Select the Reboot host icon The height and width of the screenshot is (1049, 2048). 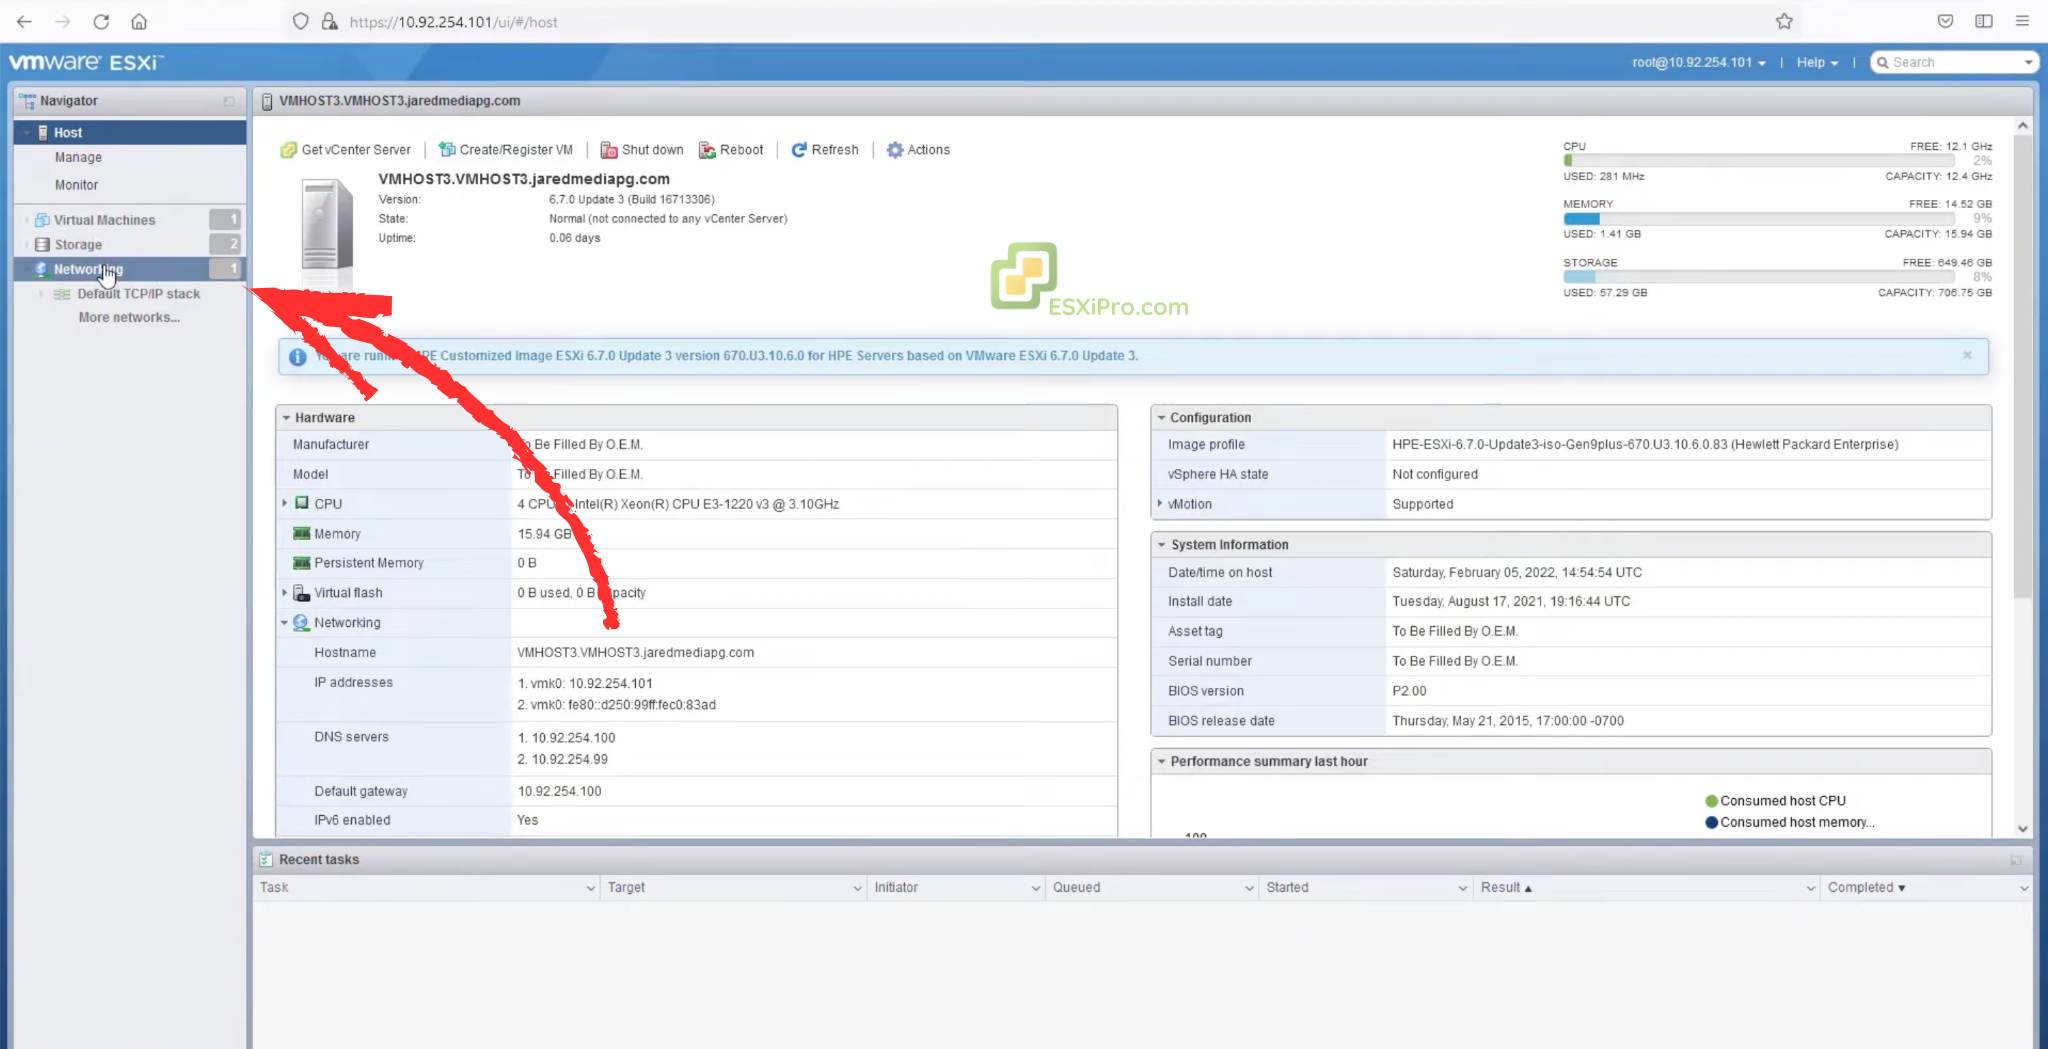(710, 149)
